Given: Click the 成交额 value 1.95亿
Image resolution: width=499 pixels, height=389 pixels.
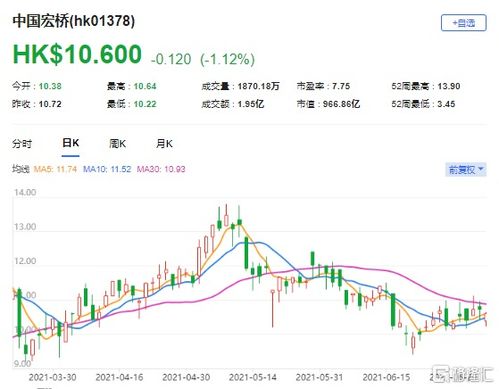Looking at the screenshot, I should pos(251,104).
